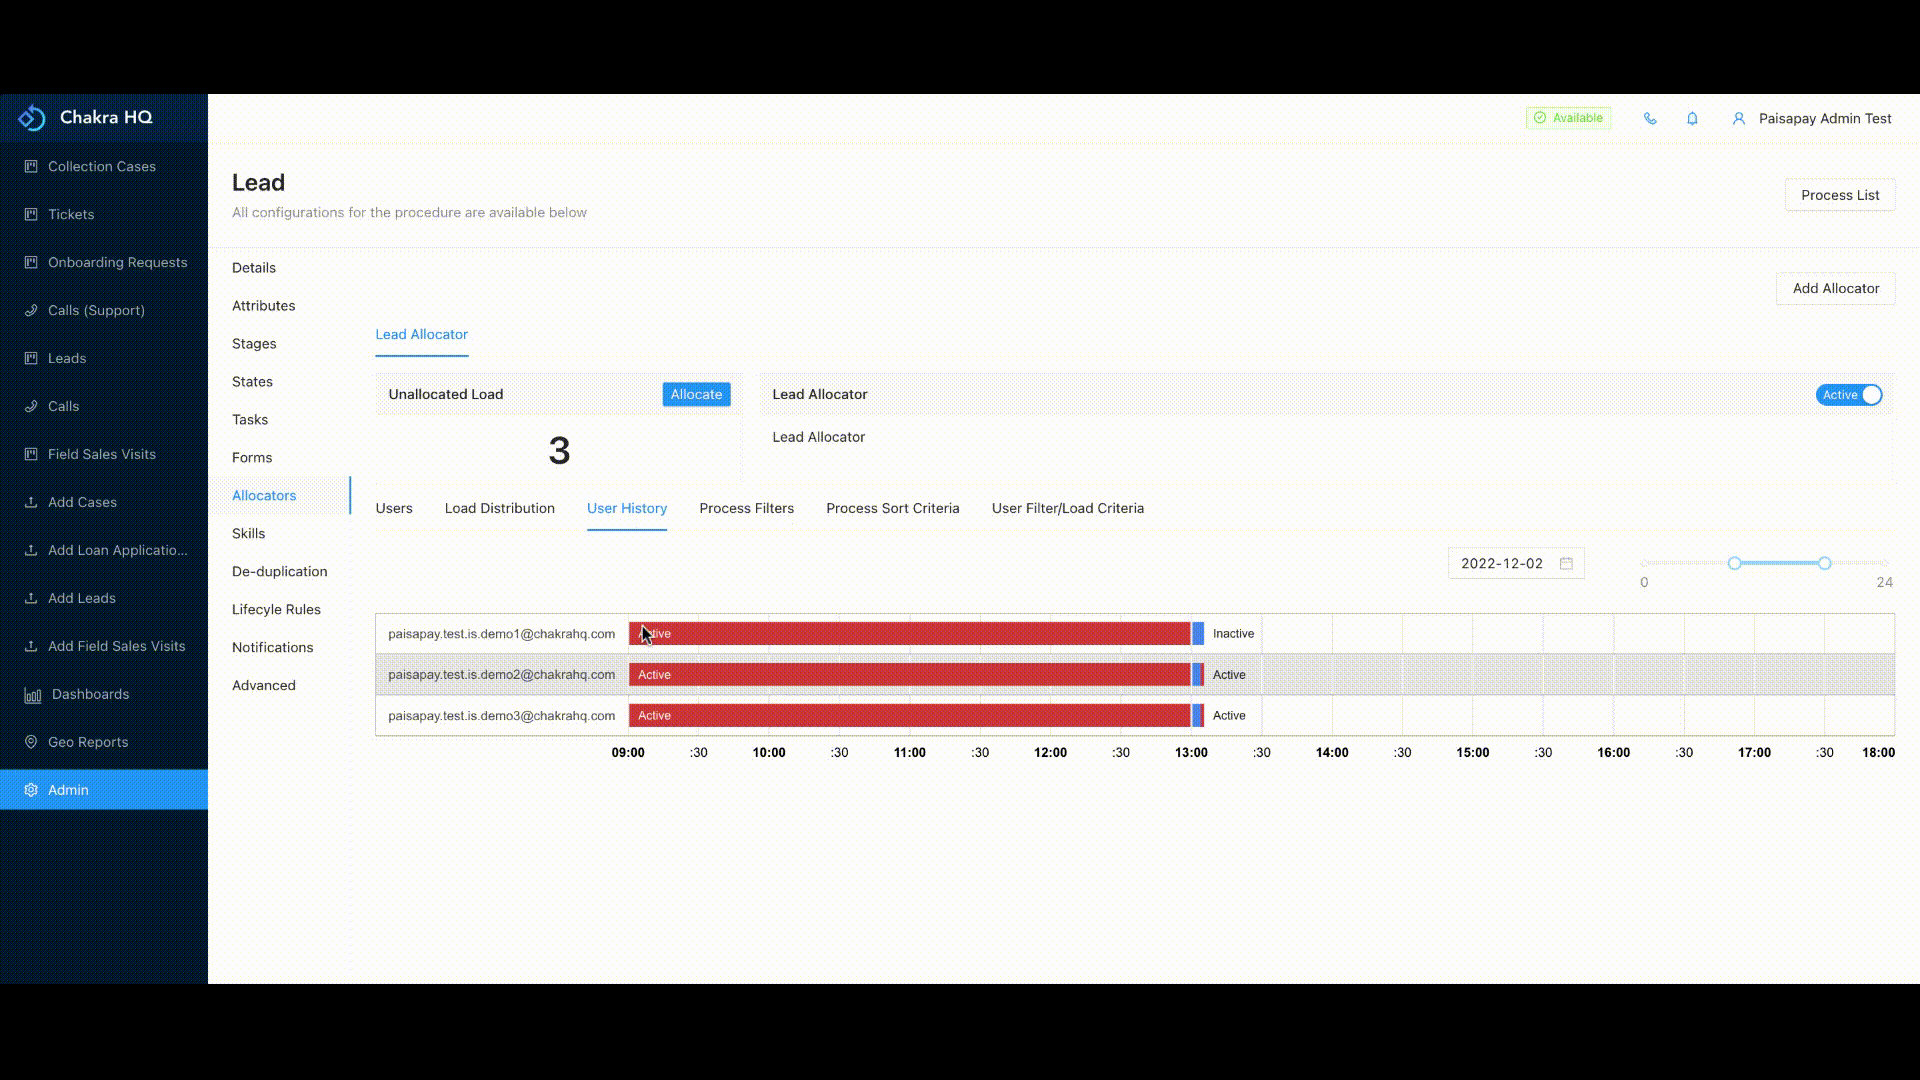Open the Dashboards section
Viewport: 1920px width, 1080px height.
pos(89,694)
